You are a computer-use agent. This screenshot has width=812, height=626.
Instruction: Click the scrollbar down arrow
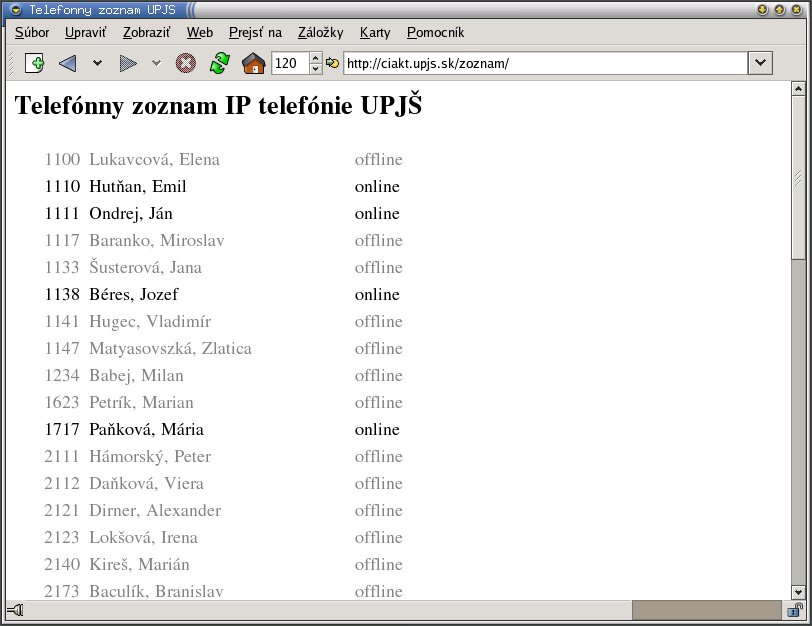click(798, 592)
